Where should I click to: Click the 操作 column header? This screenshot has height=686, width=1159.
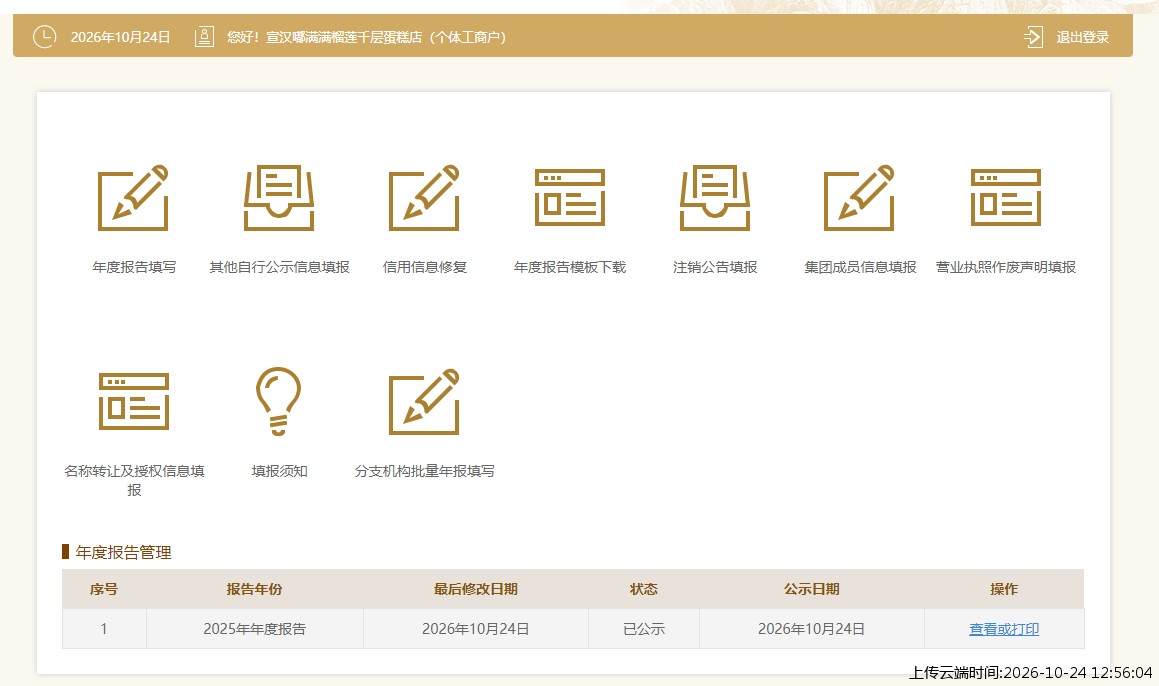click(1004, 589)
